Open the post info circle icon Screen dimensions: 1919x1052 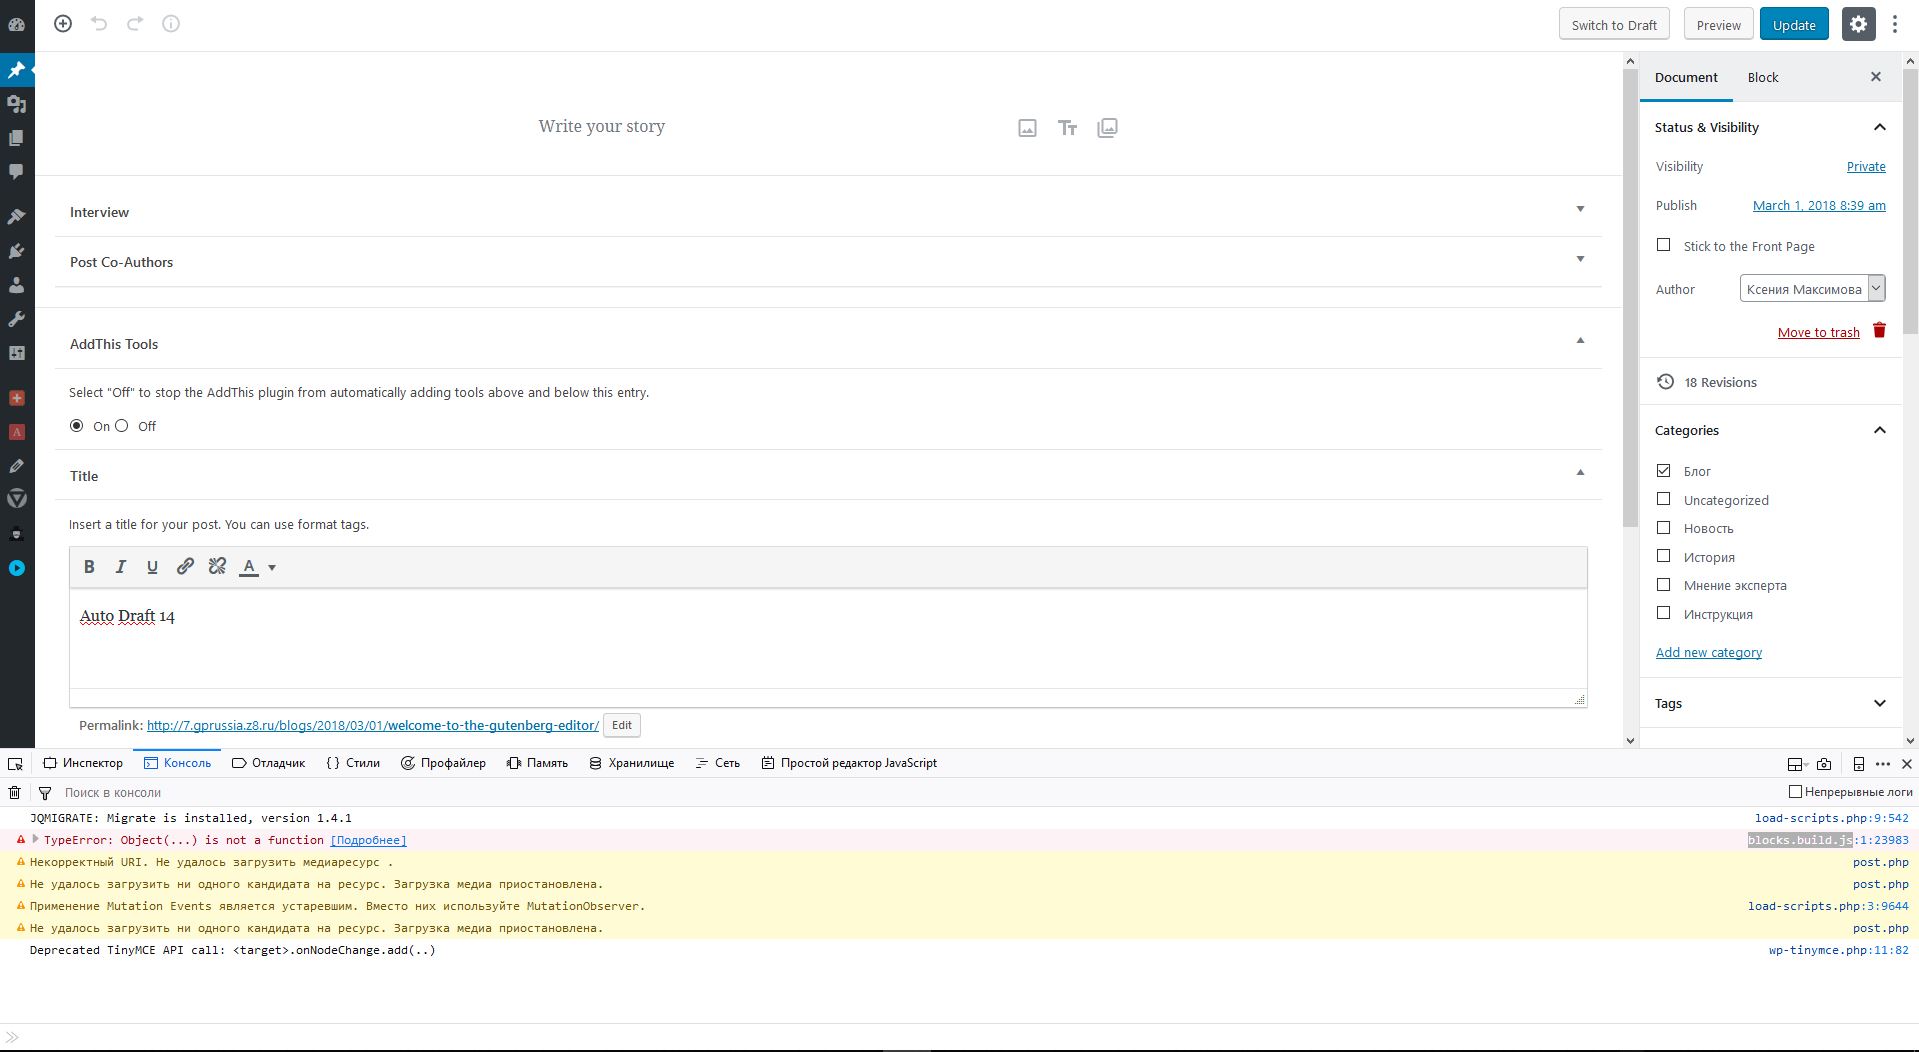171,24
